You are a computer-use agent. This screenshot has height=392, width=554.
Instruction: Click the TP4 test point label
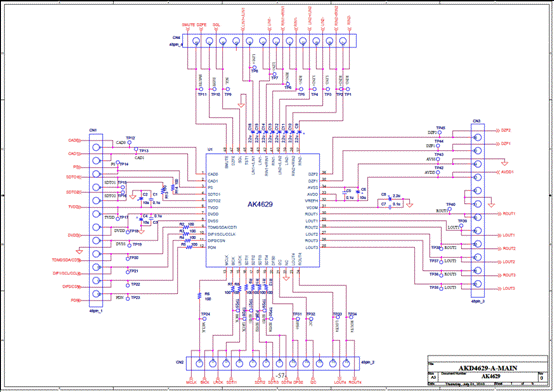314,95
